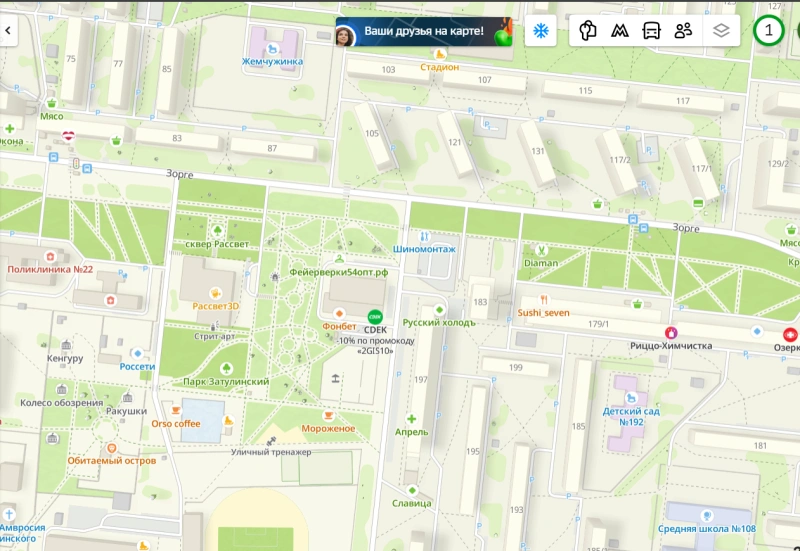
Task: Select the Колесо обозрения marker
Action: point(61,390)
